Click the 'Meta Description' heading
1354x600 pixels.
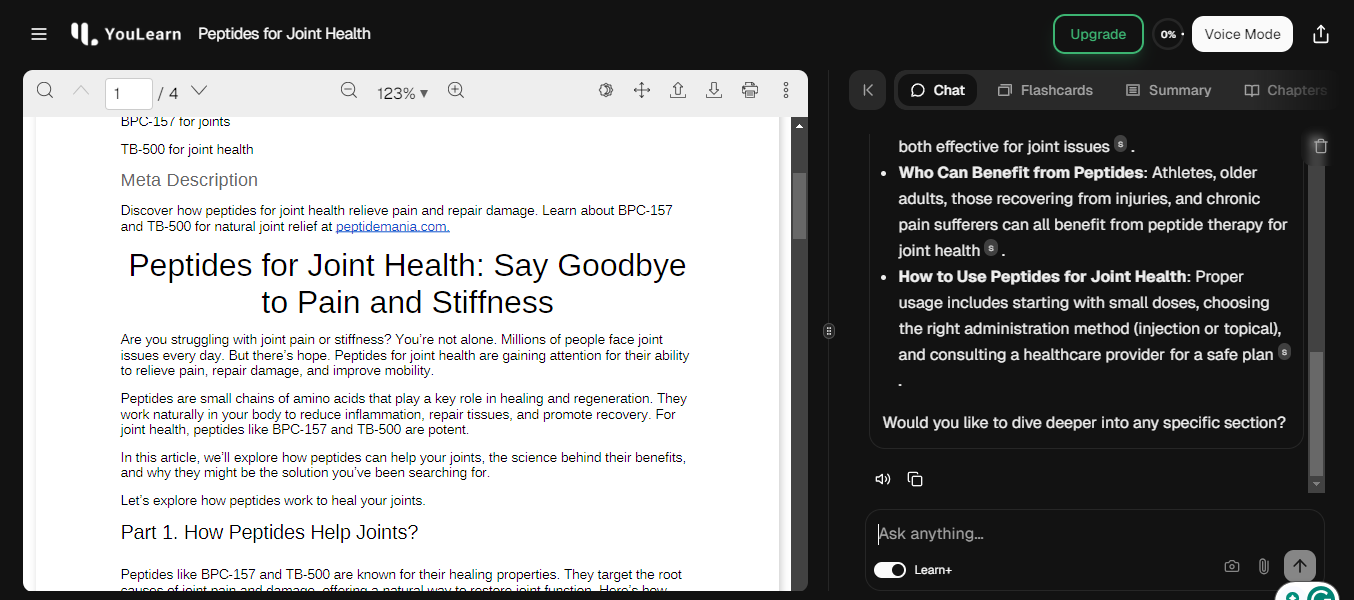tap(189, 180)
